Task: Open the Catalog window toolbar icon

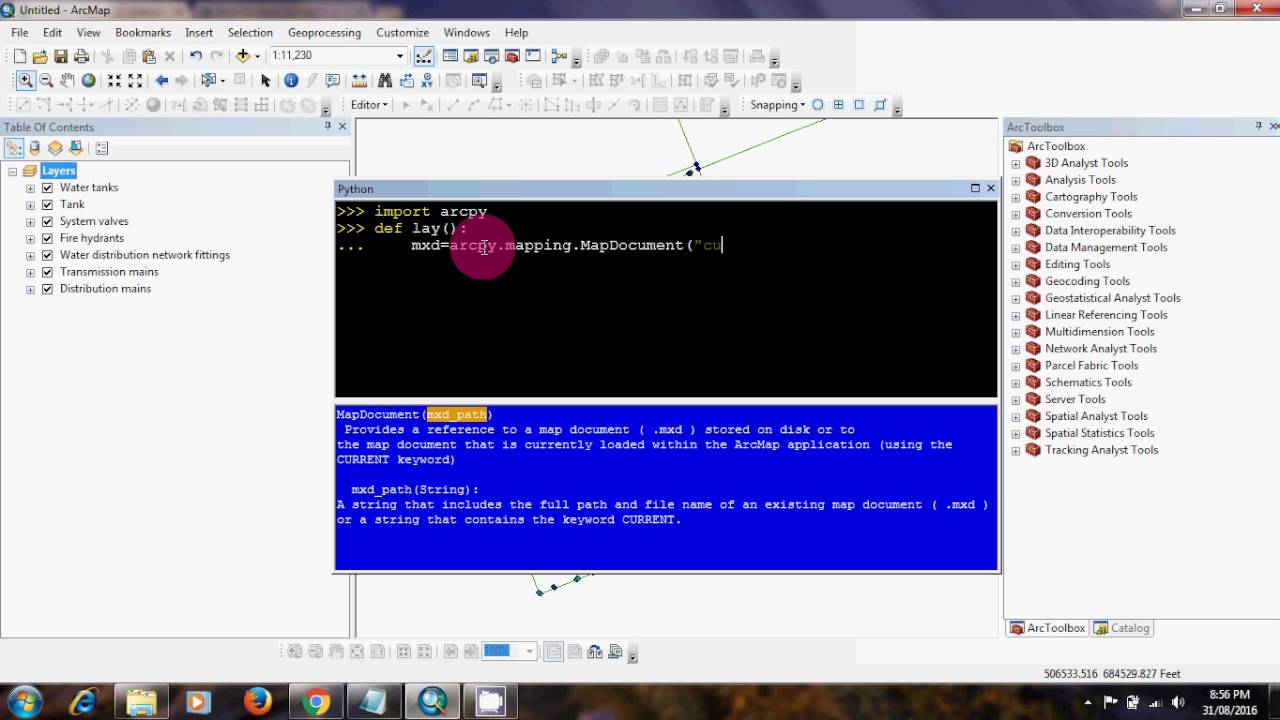Action: (471, 57)
